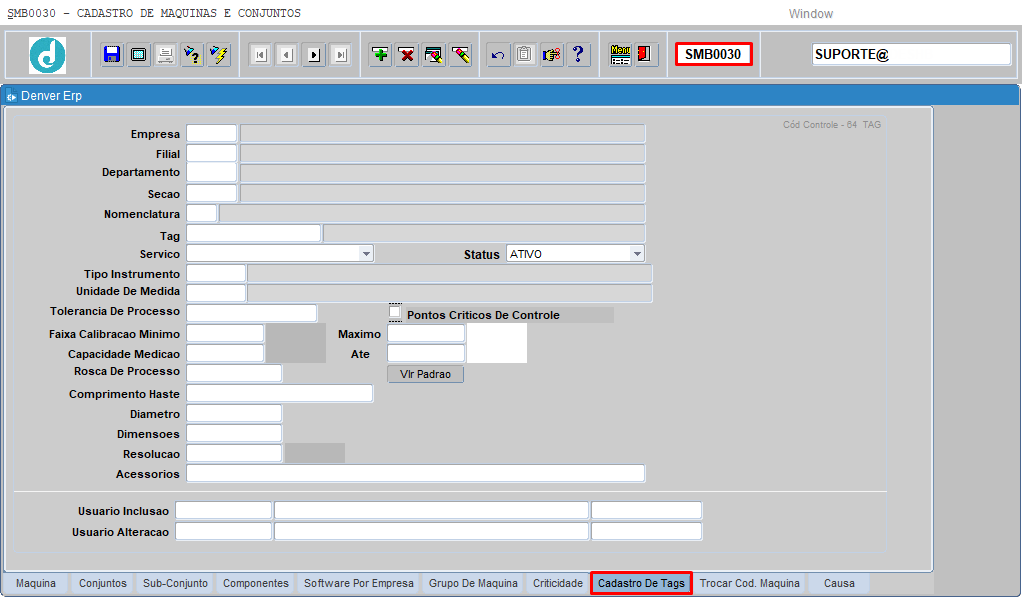The width and height of the screenshot is (1022, 598).
Task: Switch to the Grupo De Maquina tab
Action: click(473, 583)
